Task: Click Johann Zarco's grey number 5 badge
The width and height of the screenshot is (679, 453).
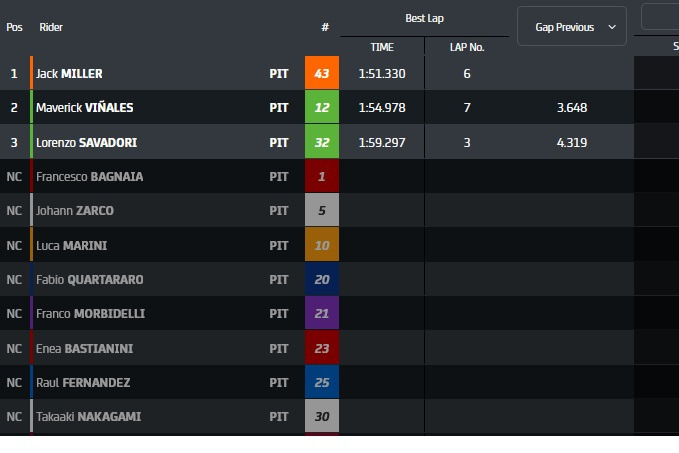Action: click(x=322, y=210)
